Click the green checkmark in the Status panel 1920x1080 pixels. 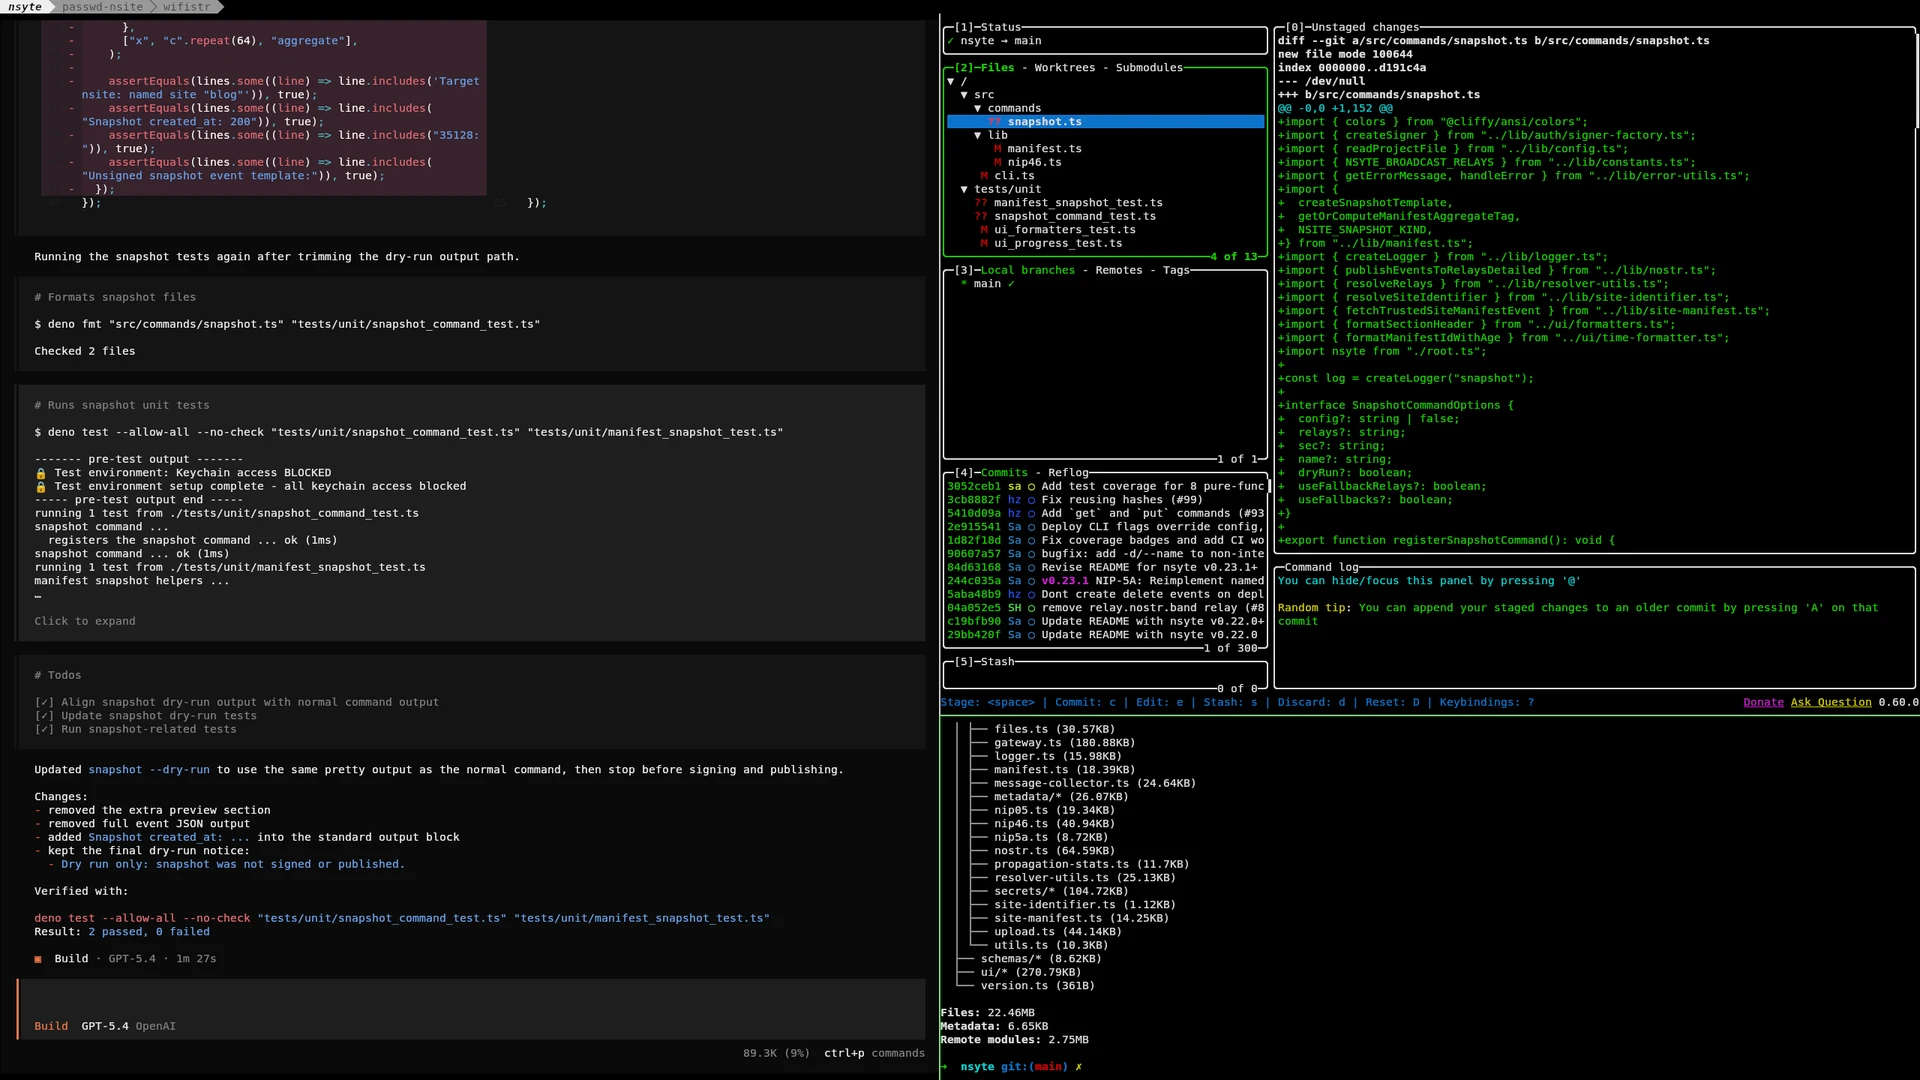click(x=950, y=41)
